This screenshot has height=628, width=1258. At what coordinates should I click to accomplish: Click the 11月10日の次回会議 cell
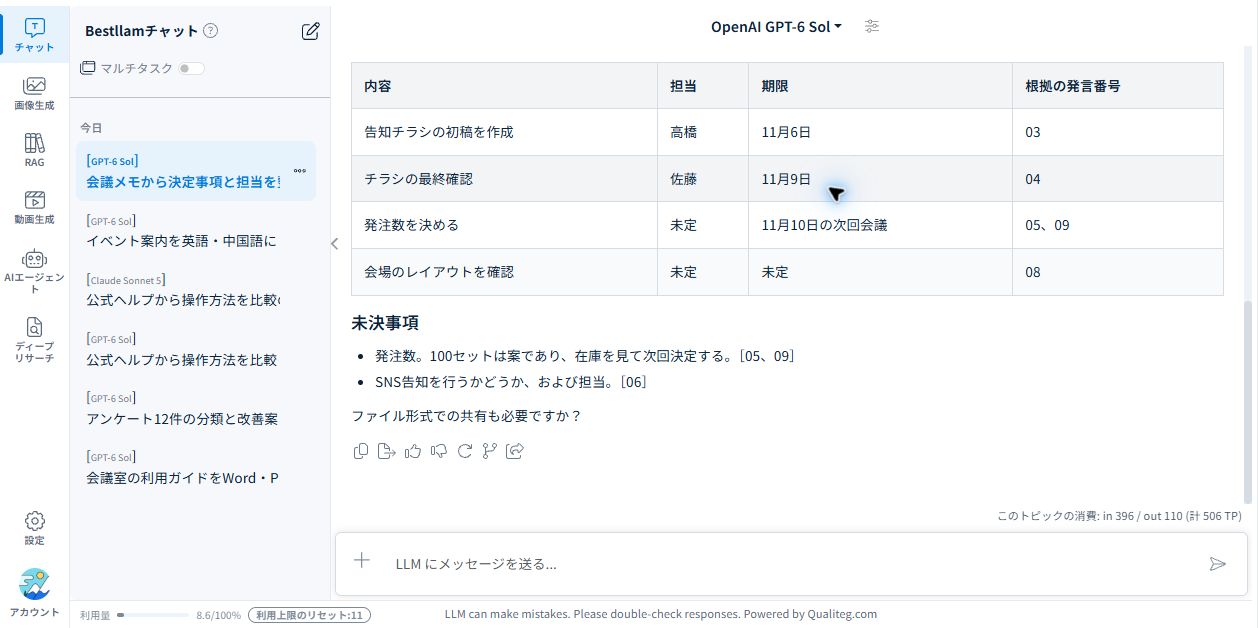coord(880,225)
